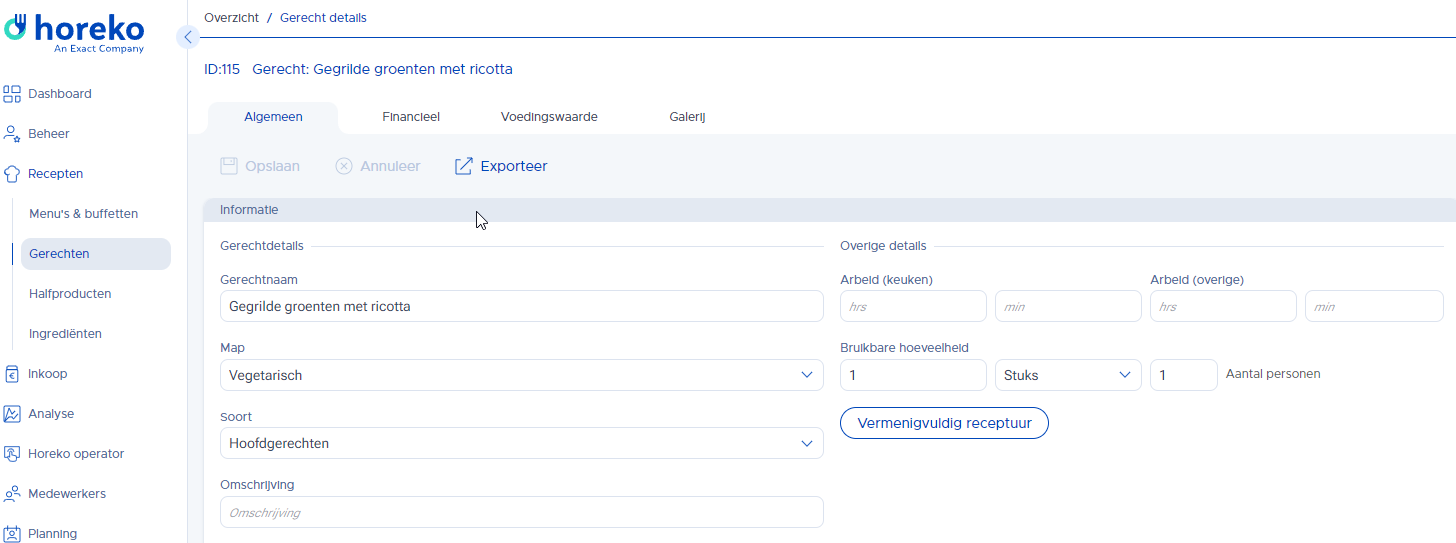Go to Overzicht breadcrumb link
The height and width of the screenshot is (543, 1456).
click(x=231, y=18)
